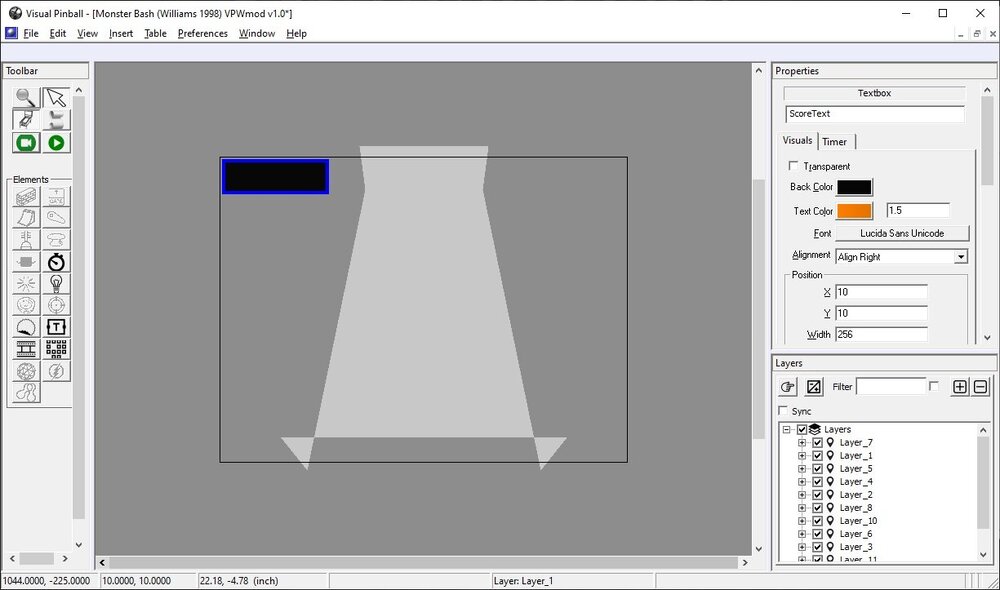Expand the Layer_1 tree node

coord(802,455)
